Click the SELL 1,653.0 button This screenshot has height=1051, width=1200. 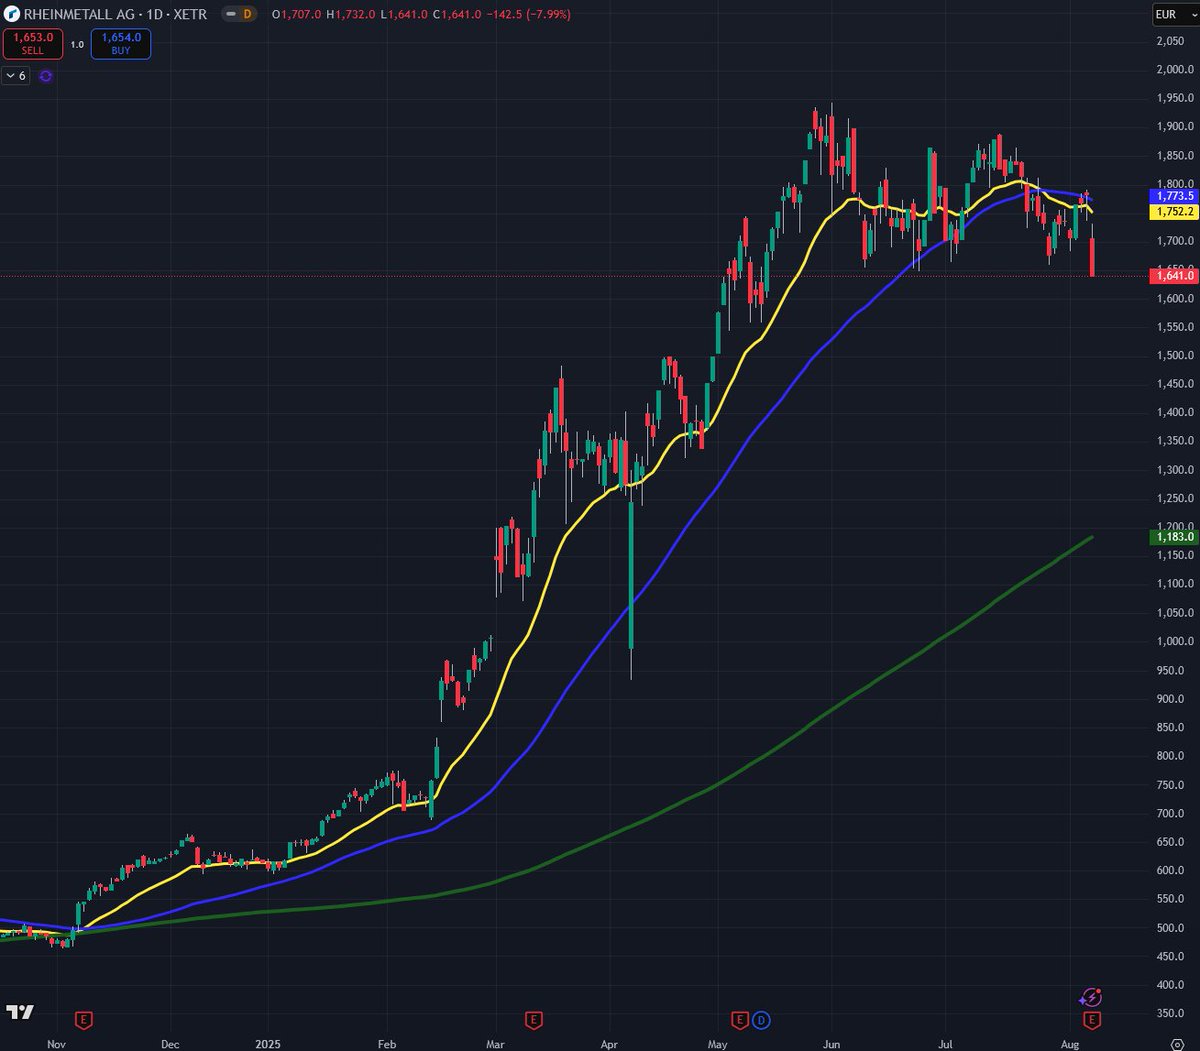click(x=33, y=44)
